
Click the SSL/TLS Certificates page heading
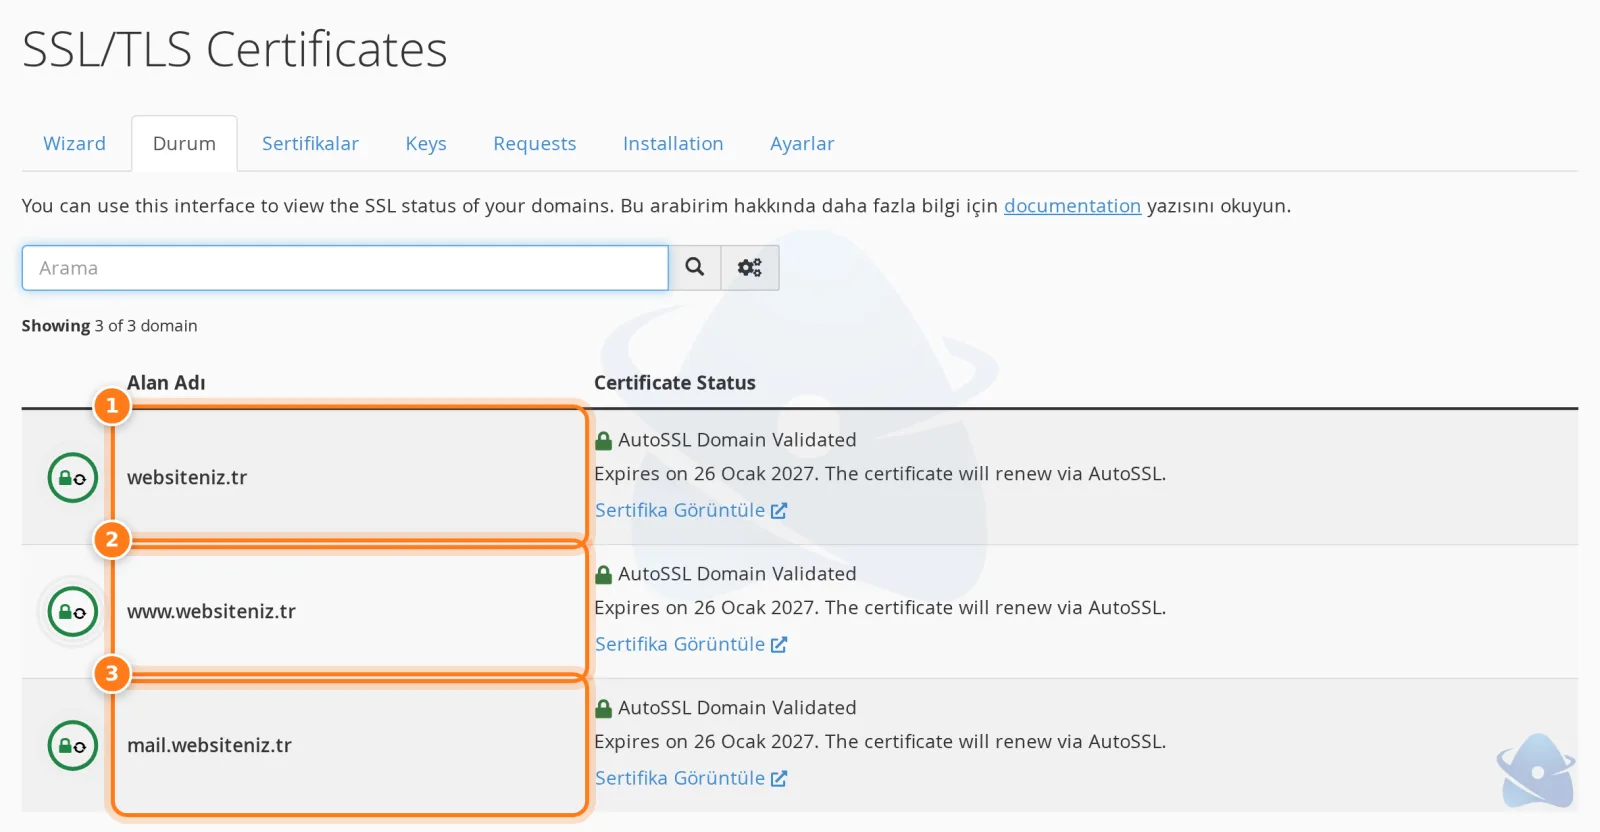235,50
